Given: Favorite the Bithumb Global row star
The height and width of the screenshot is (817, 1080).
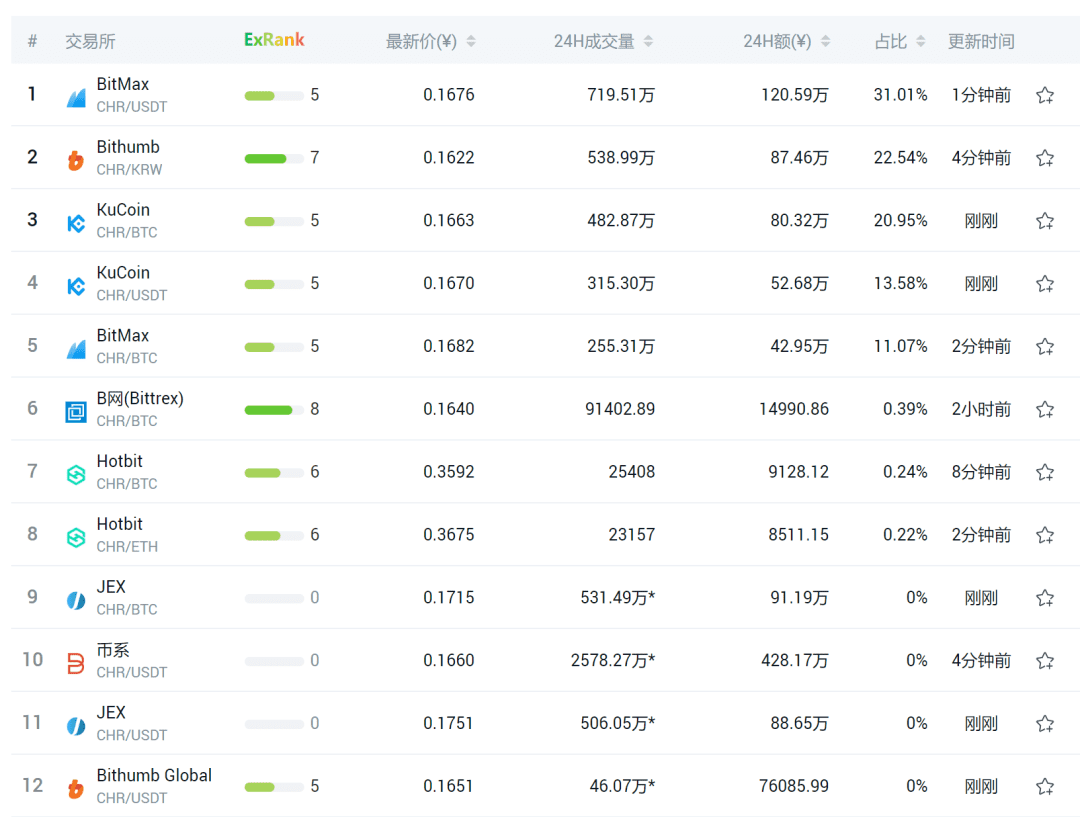Looking at the screenshot, I should (x=1045, y=786).
